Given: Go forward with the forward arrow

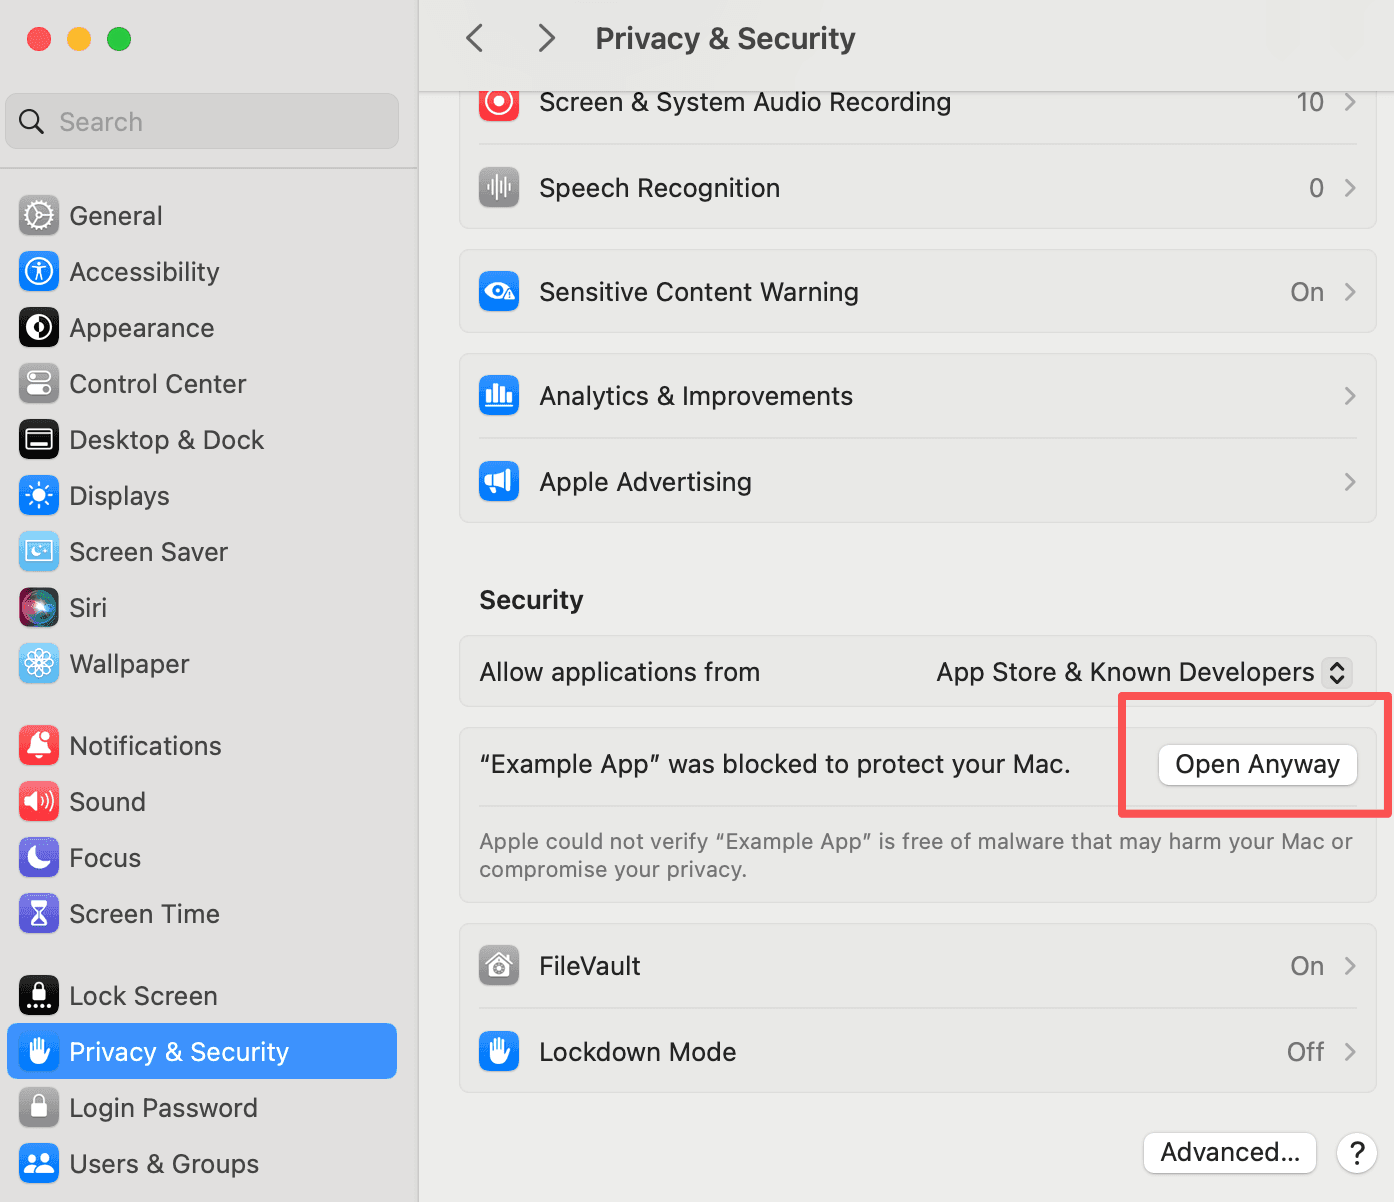Looking at the screenshot, I should click(x=546, y=39).
